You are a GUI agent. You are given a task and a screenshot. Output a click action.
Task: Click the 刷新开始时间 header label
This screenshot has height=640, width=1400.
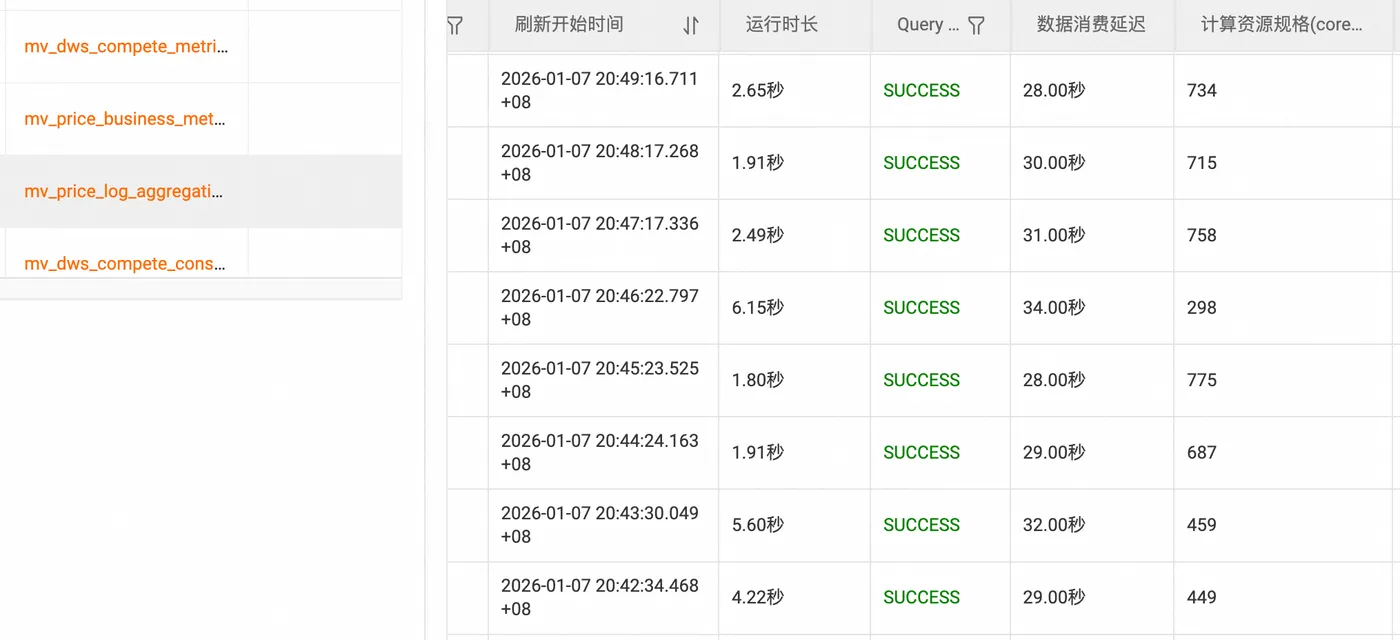coord(569,25)
